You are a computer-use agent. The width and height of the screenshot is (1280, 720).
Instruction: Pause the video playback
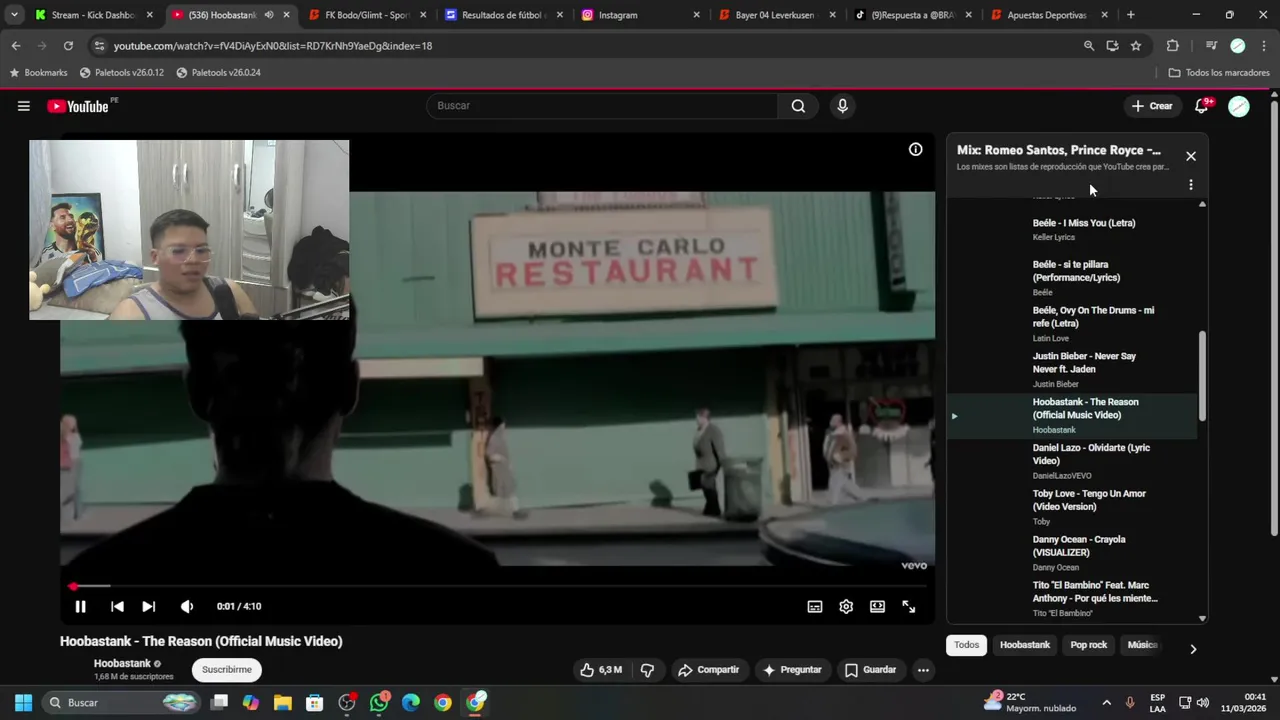click(x=80, y=606)
